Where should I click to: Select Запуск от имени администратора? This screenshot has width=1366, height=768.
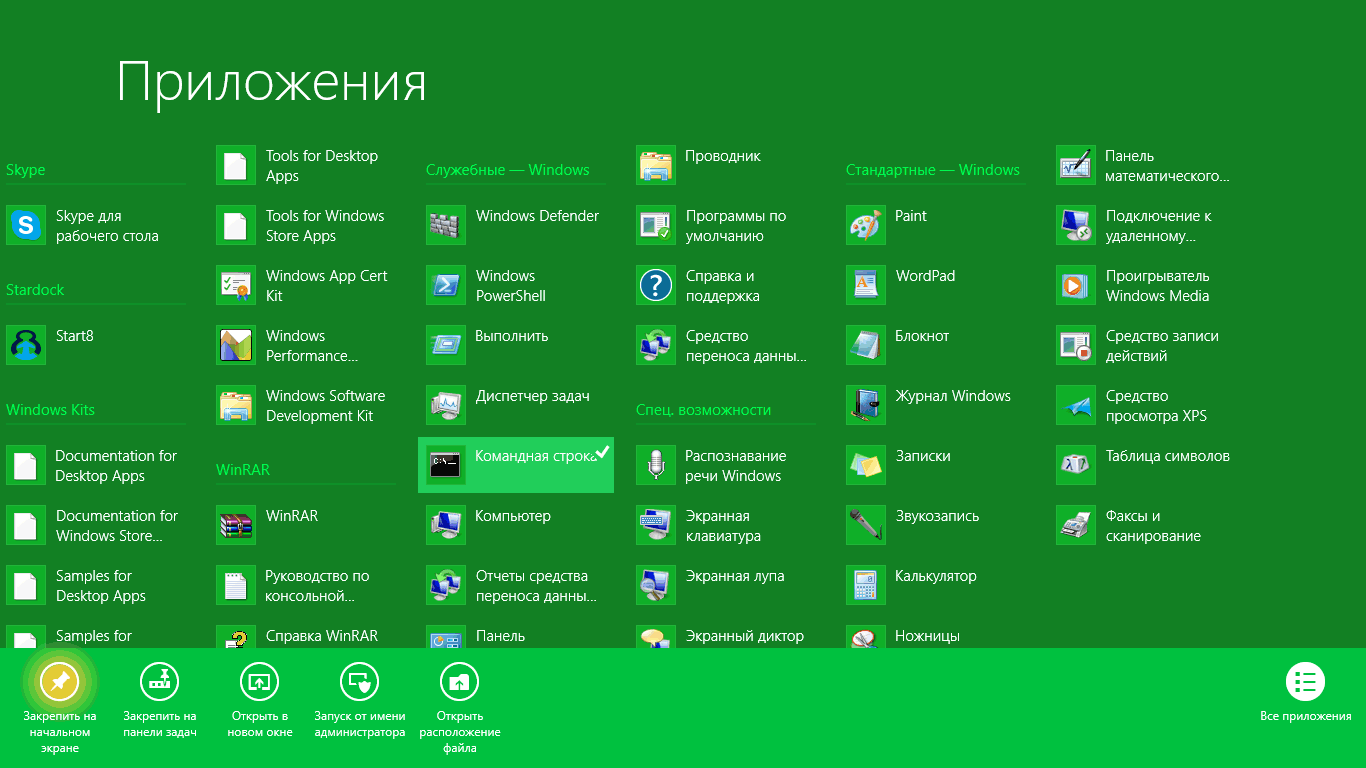pos(360,701)
